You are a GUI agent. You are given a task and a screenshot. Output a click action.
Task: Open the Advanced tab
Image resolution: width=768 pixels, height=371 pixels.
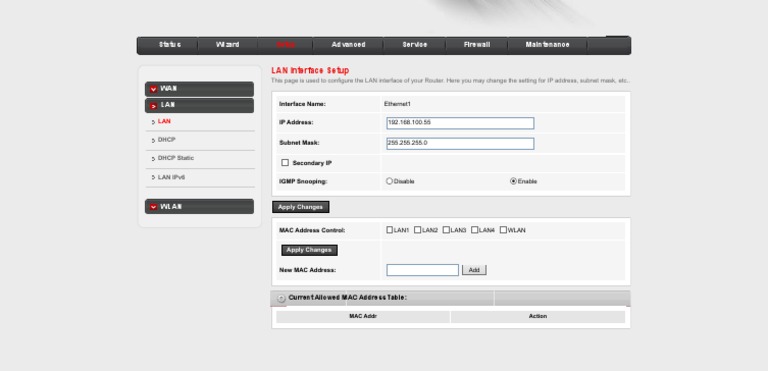348,45
